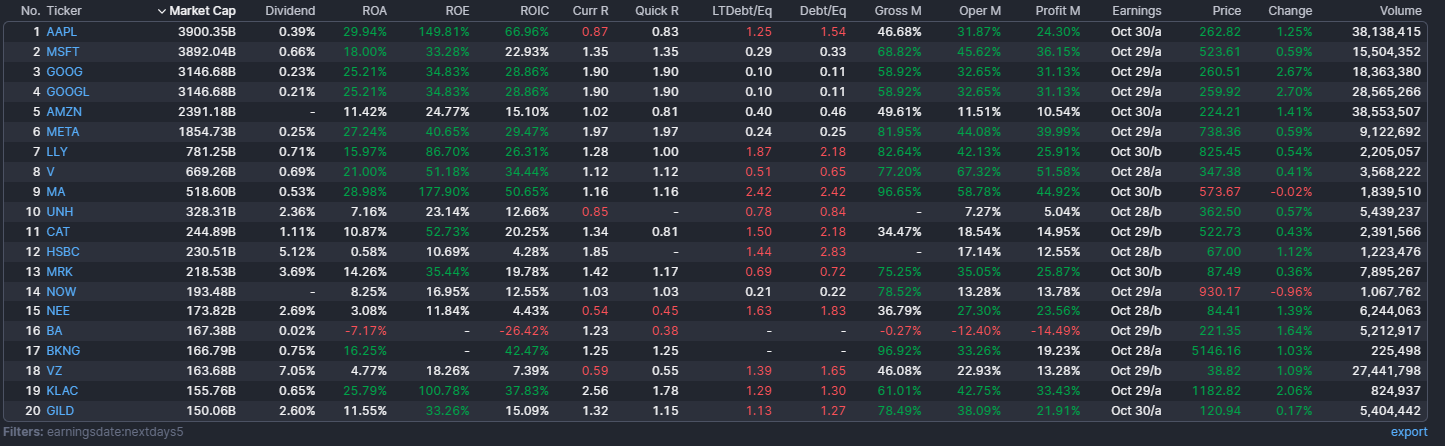Select META profit margin 39.99%
The width and height of the screenshot is (1445, 446).
pos(1059,131)
